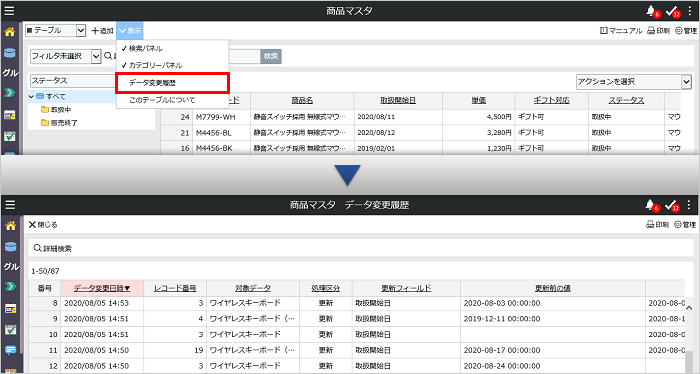Open calendar icon in データ変更履歴 window sidebar

[10, 308]
